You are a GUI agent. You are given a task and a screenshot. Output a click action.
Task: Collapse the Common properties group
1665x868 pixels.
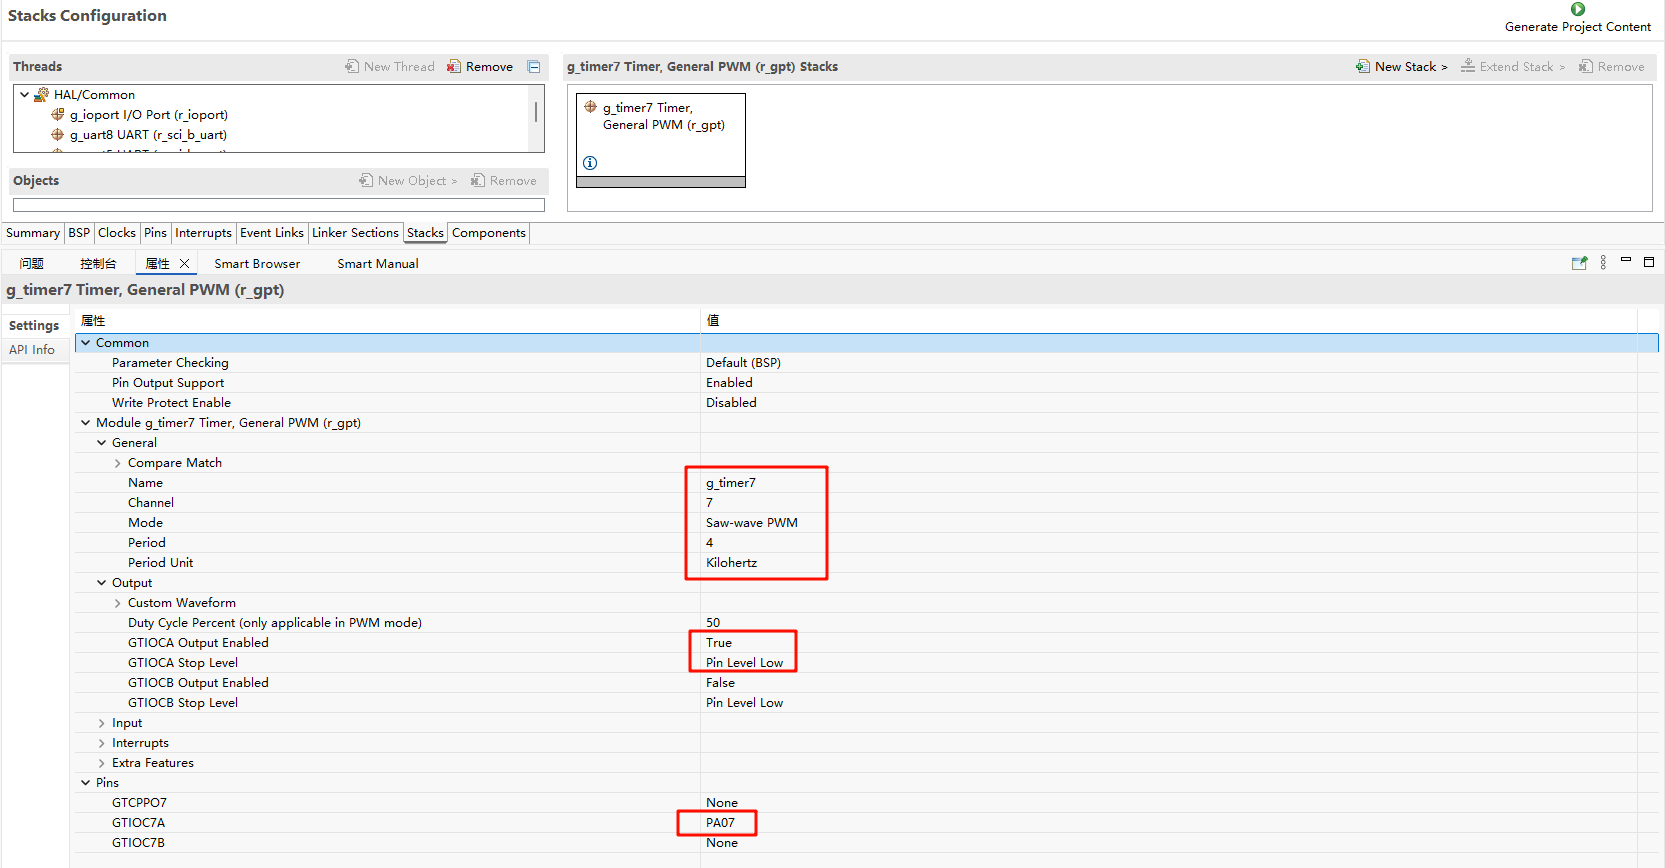86,343
